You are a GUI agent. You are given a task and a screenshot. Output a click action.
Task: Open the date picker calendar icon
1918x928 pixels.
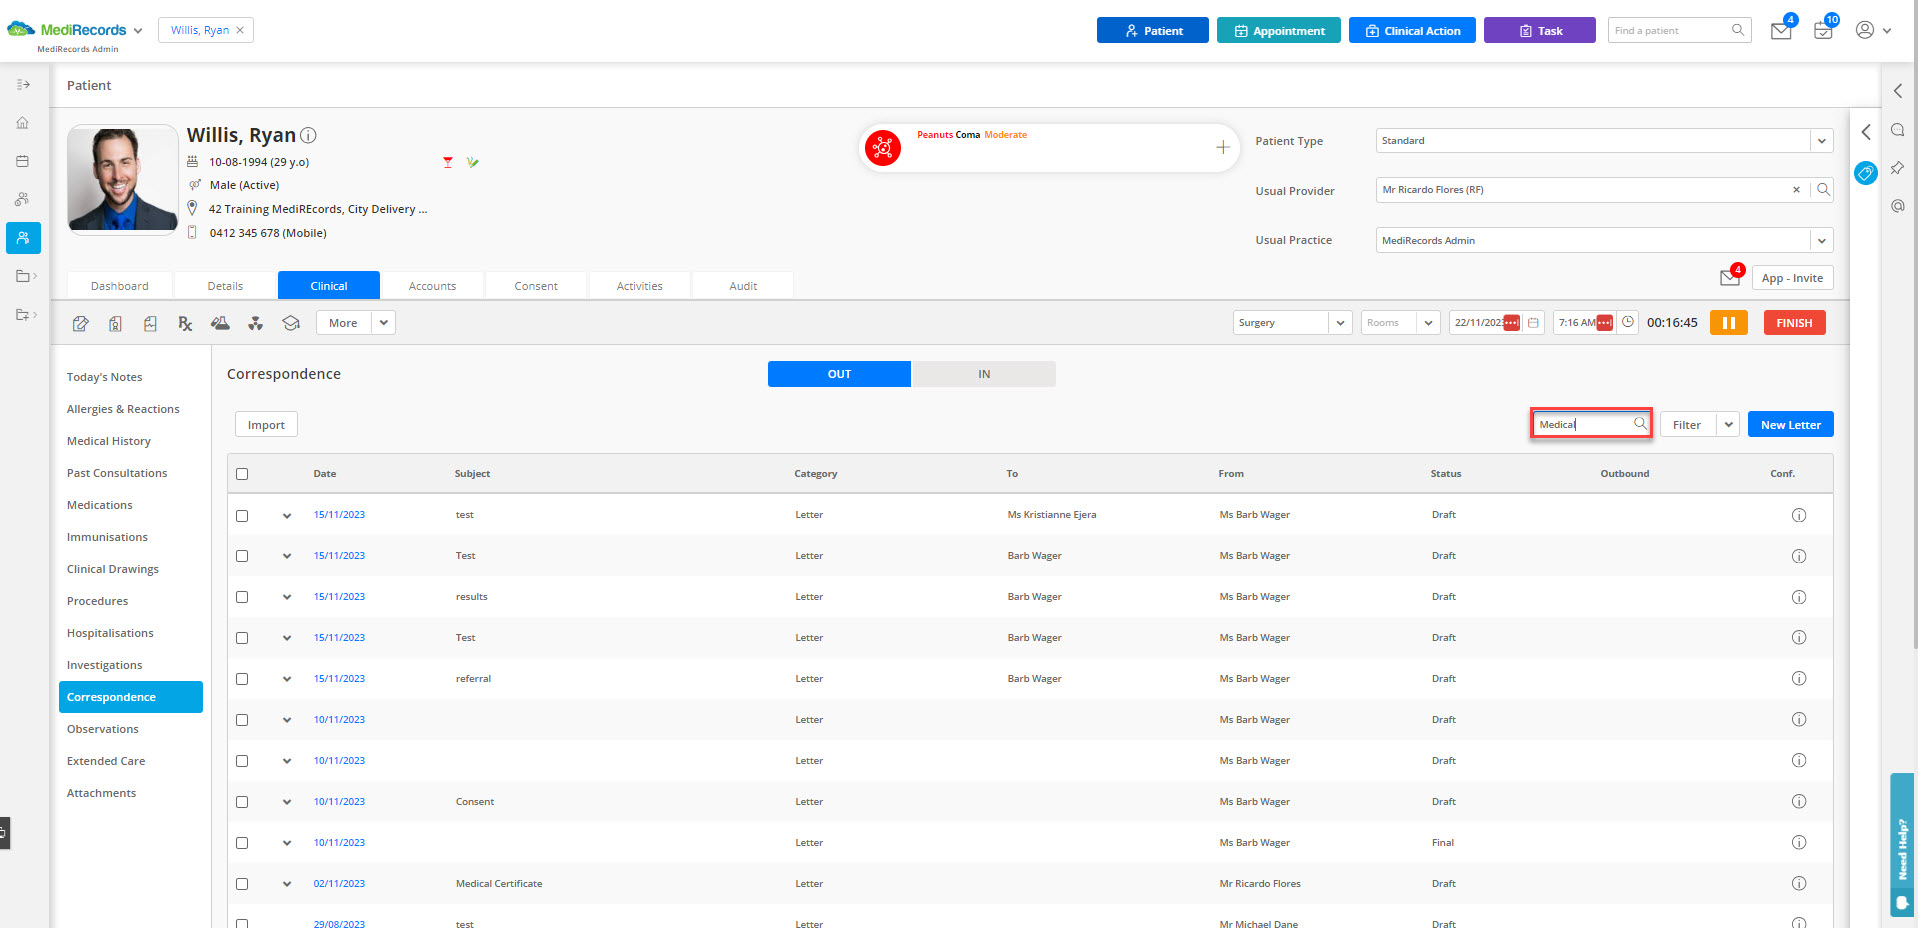[x=1533, y=323]
